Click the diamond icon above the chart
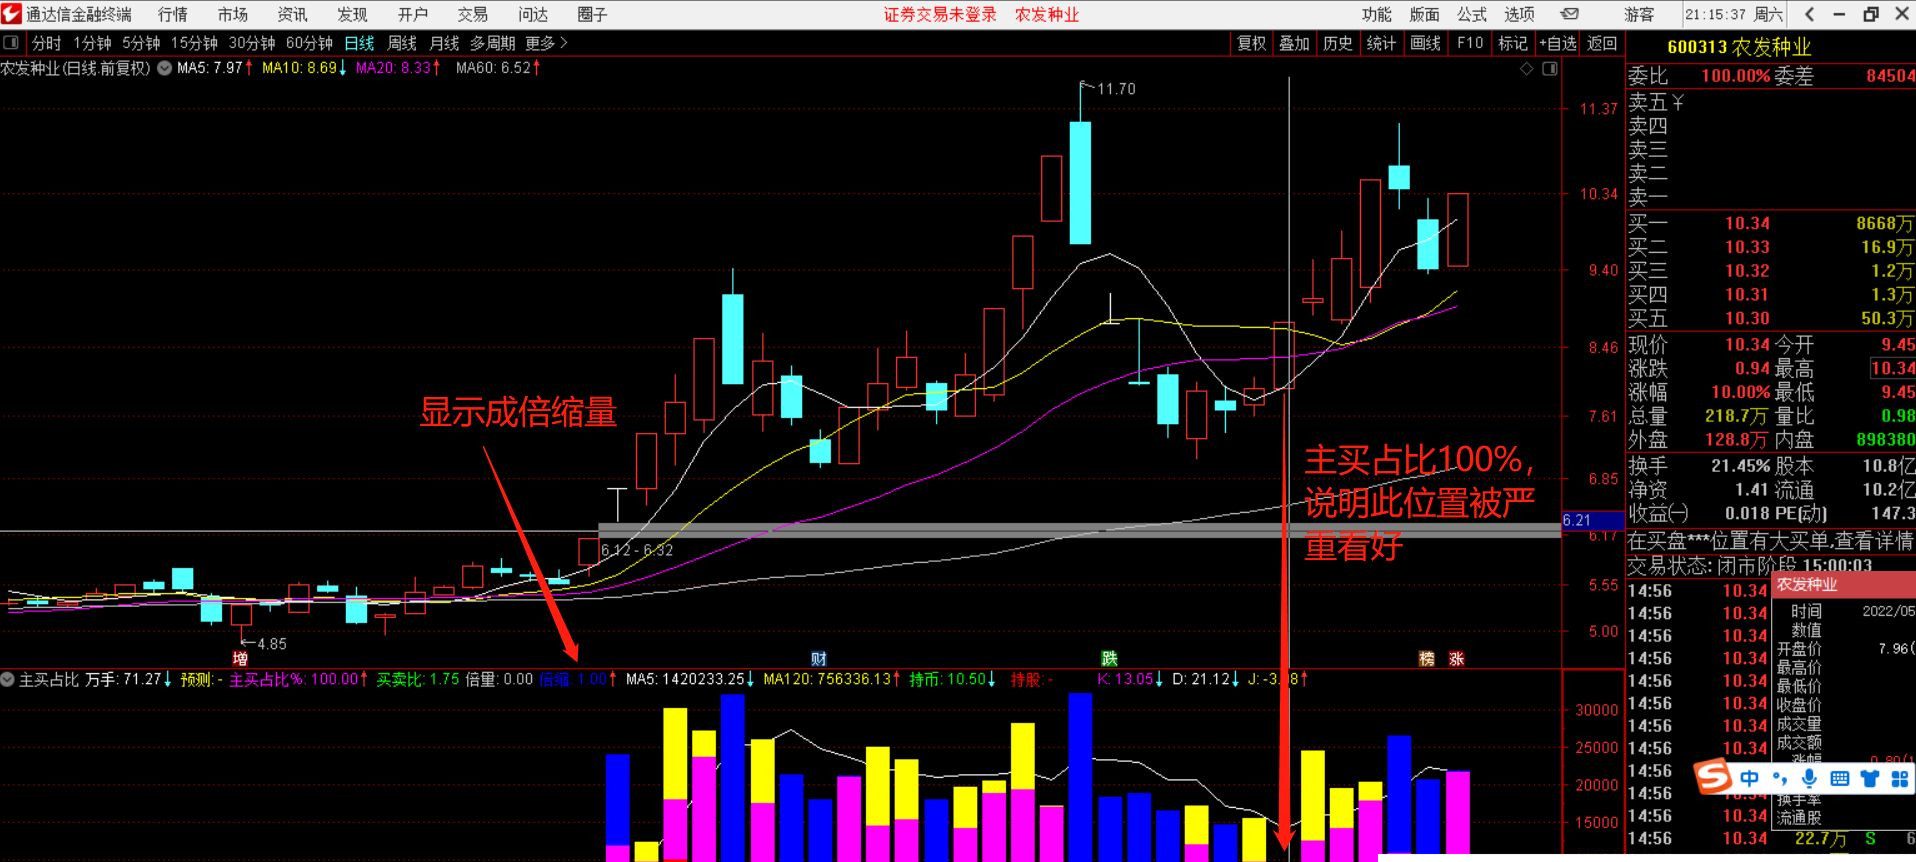 pos(1526,69)
